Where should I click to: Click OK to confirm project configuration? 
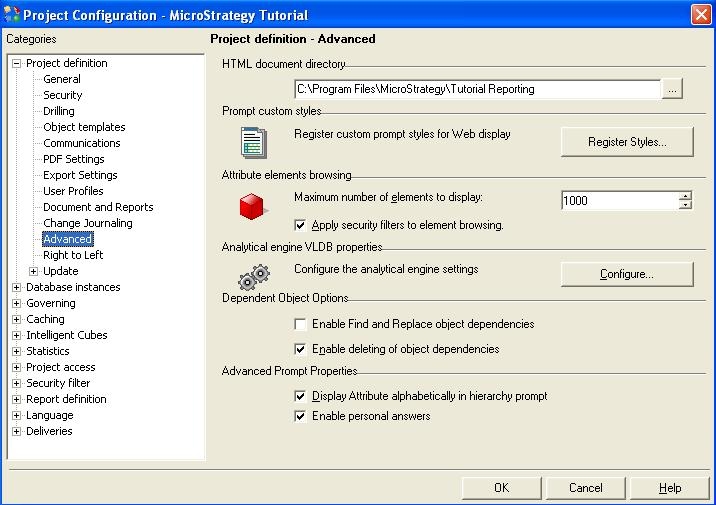(x=501, y=488)
